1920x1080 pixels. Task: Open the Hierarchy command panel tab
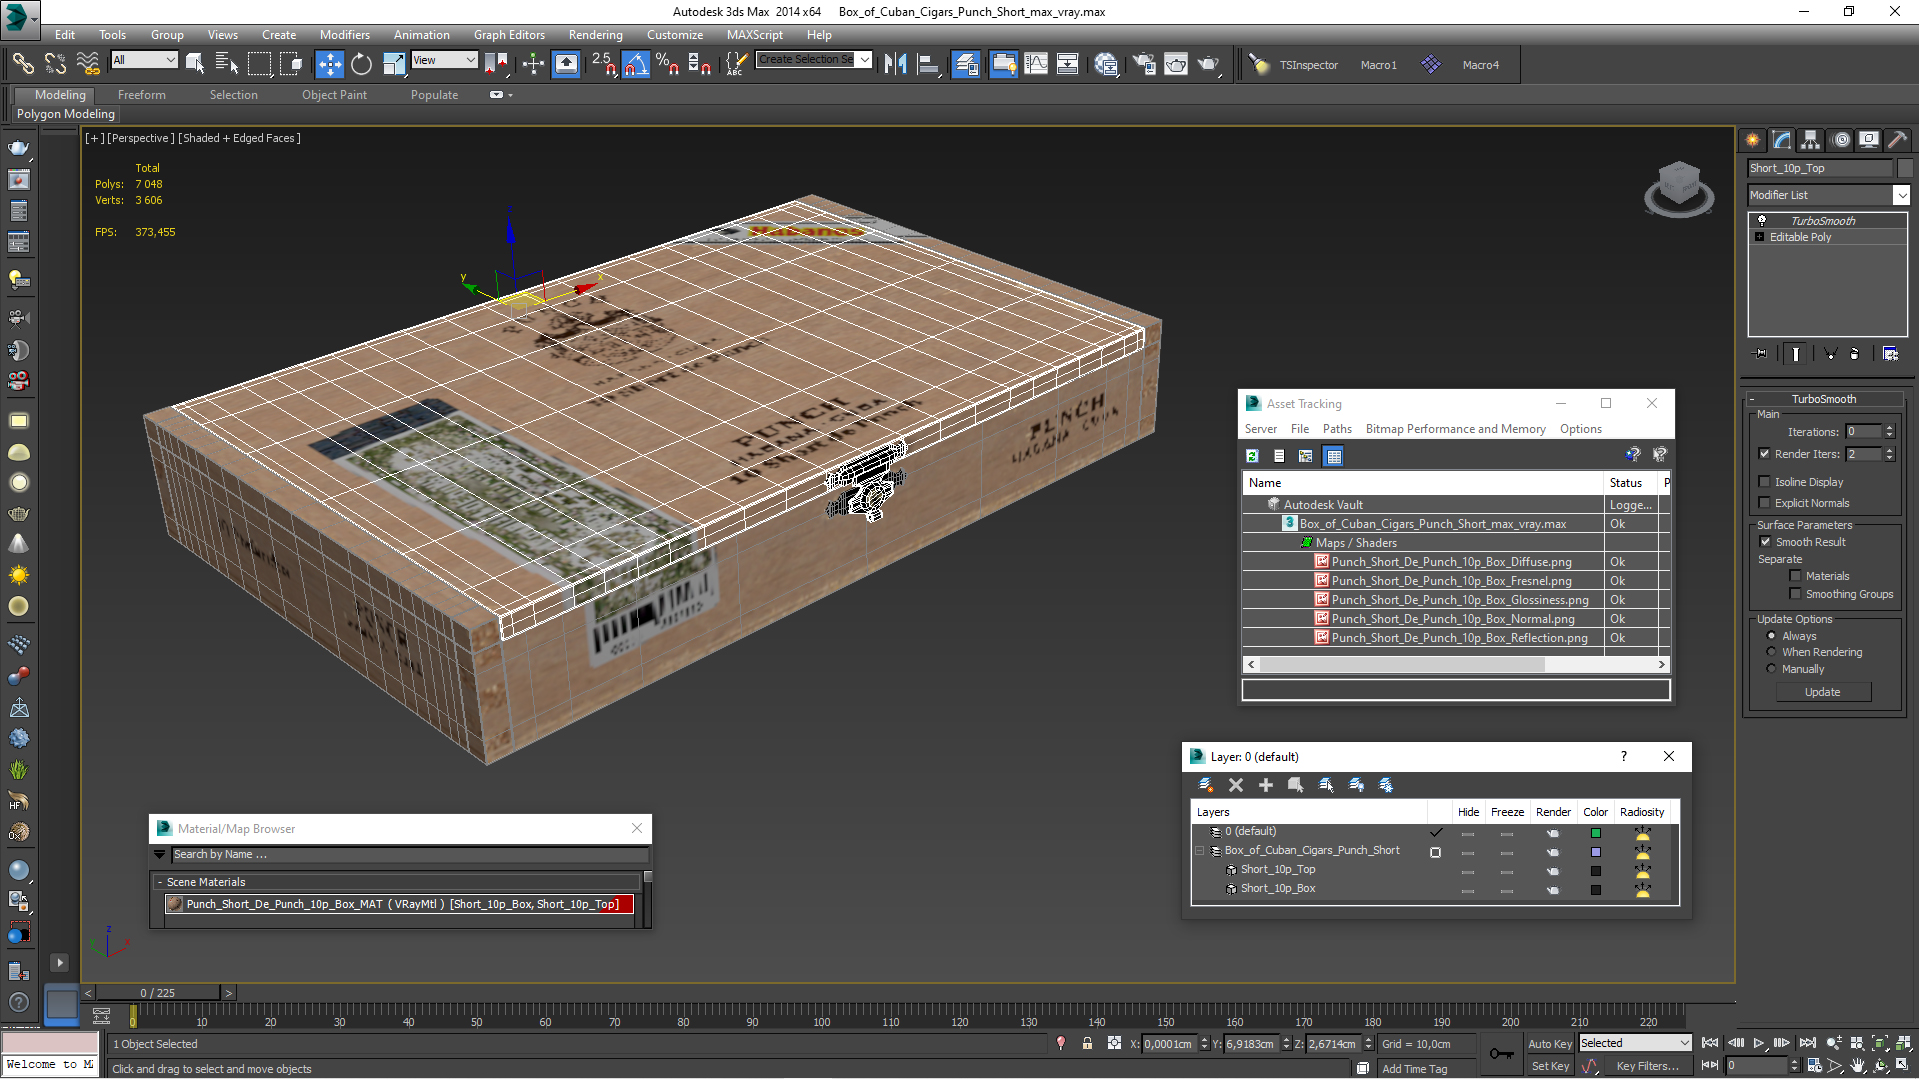point(1810,140)
